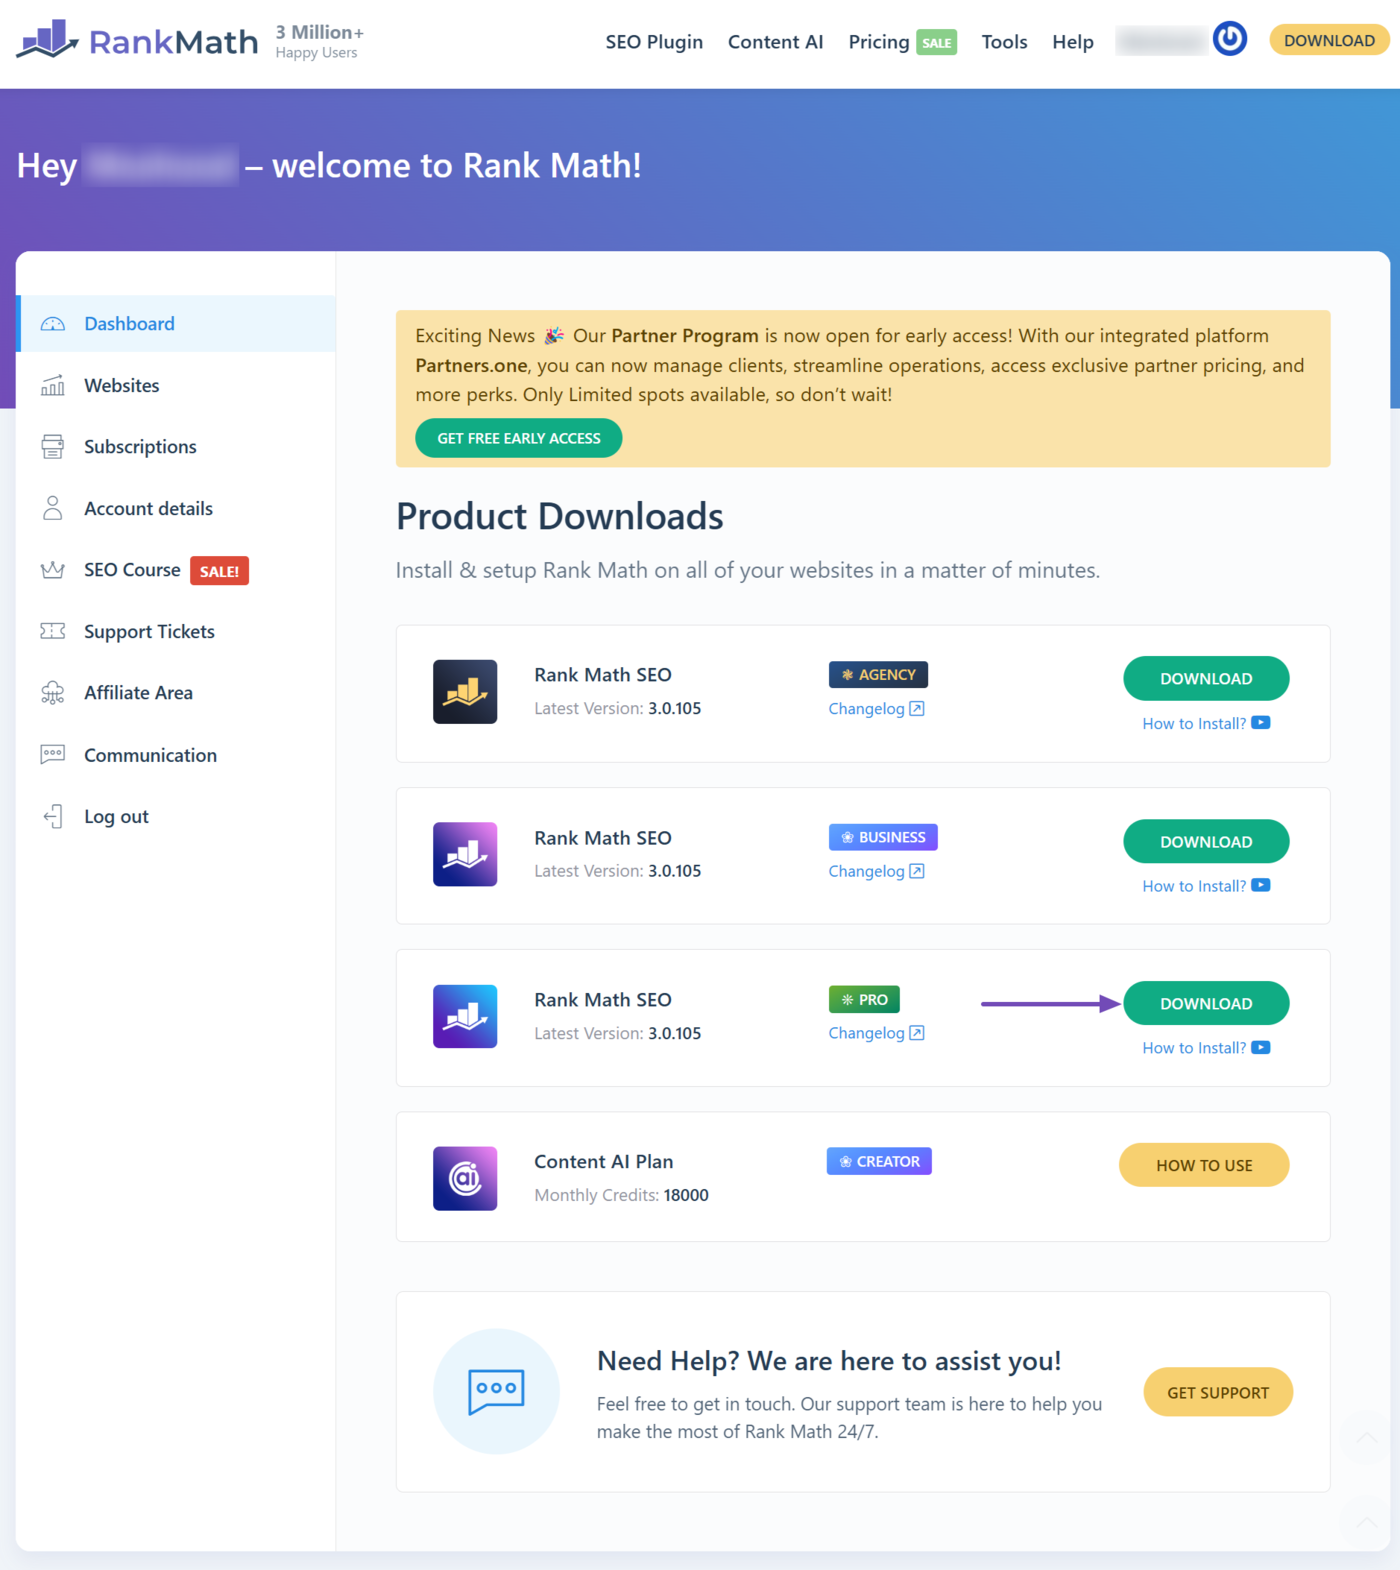Click the Content AI Plan product icon

pos(465,1178)
